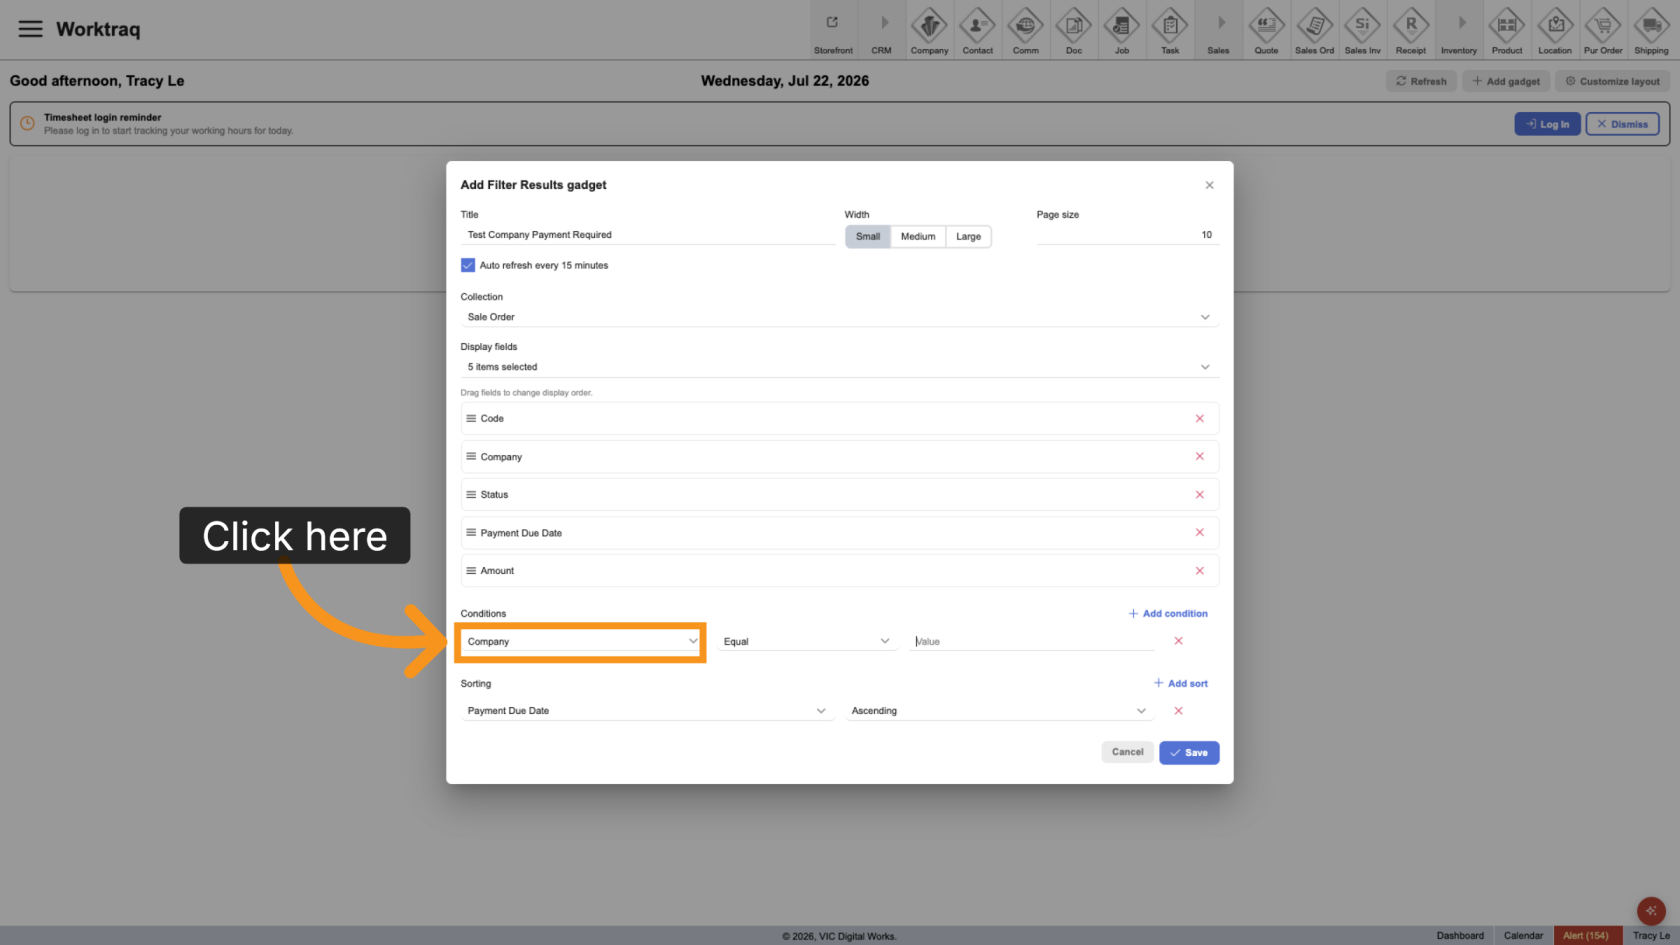Image resolution: width=1680 pixels, height=945 pixels.
Task: Open the Job module icon
Action: click(1121, 30)
